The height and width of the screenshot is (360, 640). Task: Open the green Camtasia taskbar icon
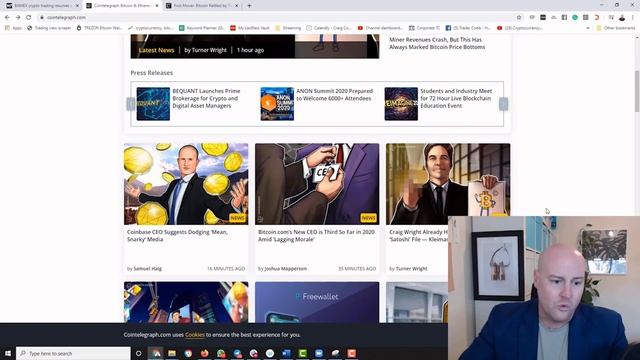click(x=302, y=353)
